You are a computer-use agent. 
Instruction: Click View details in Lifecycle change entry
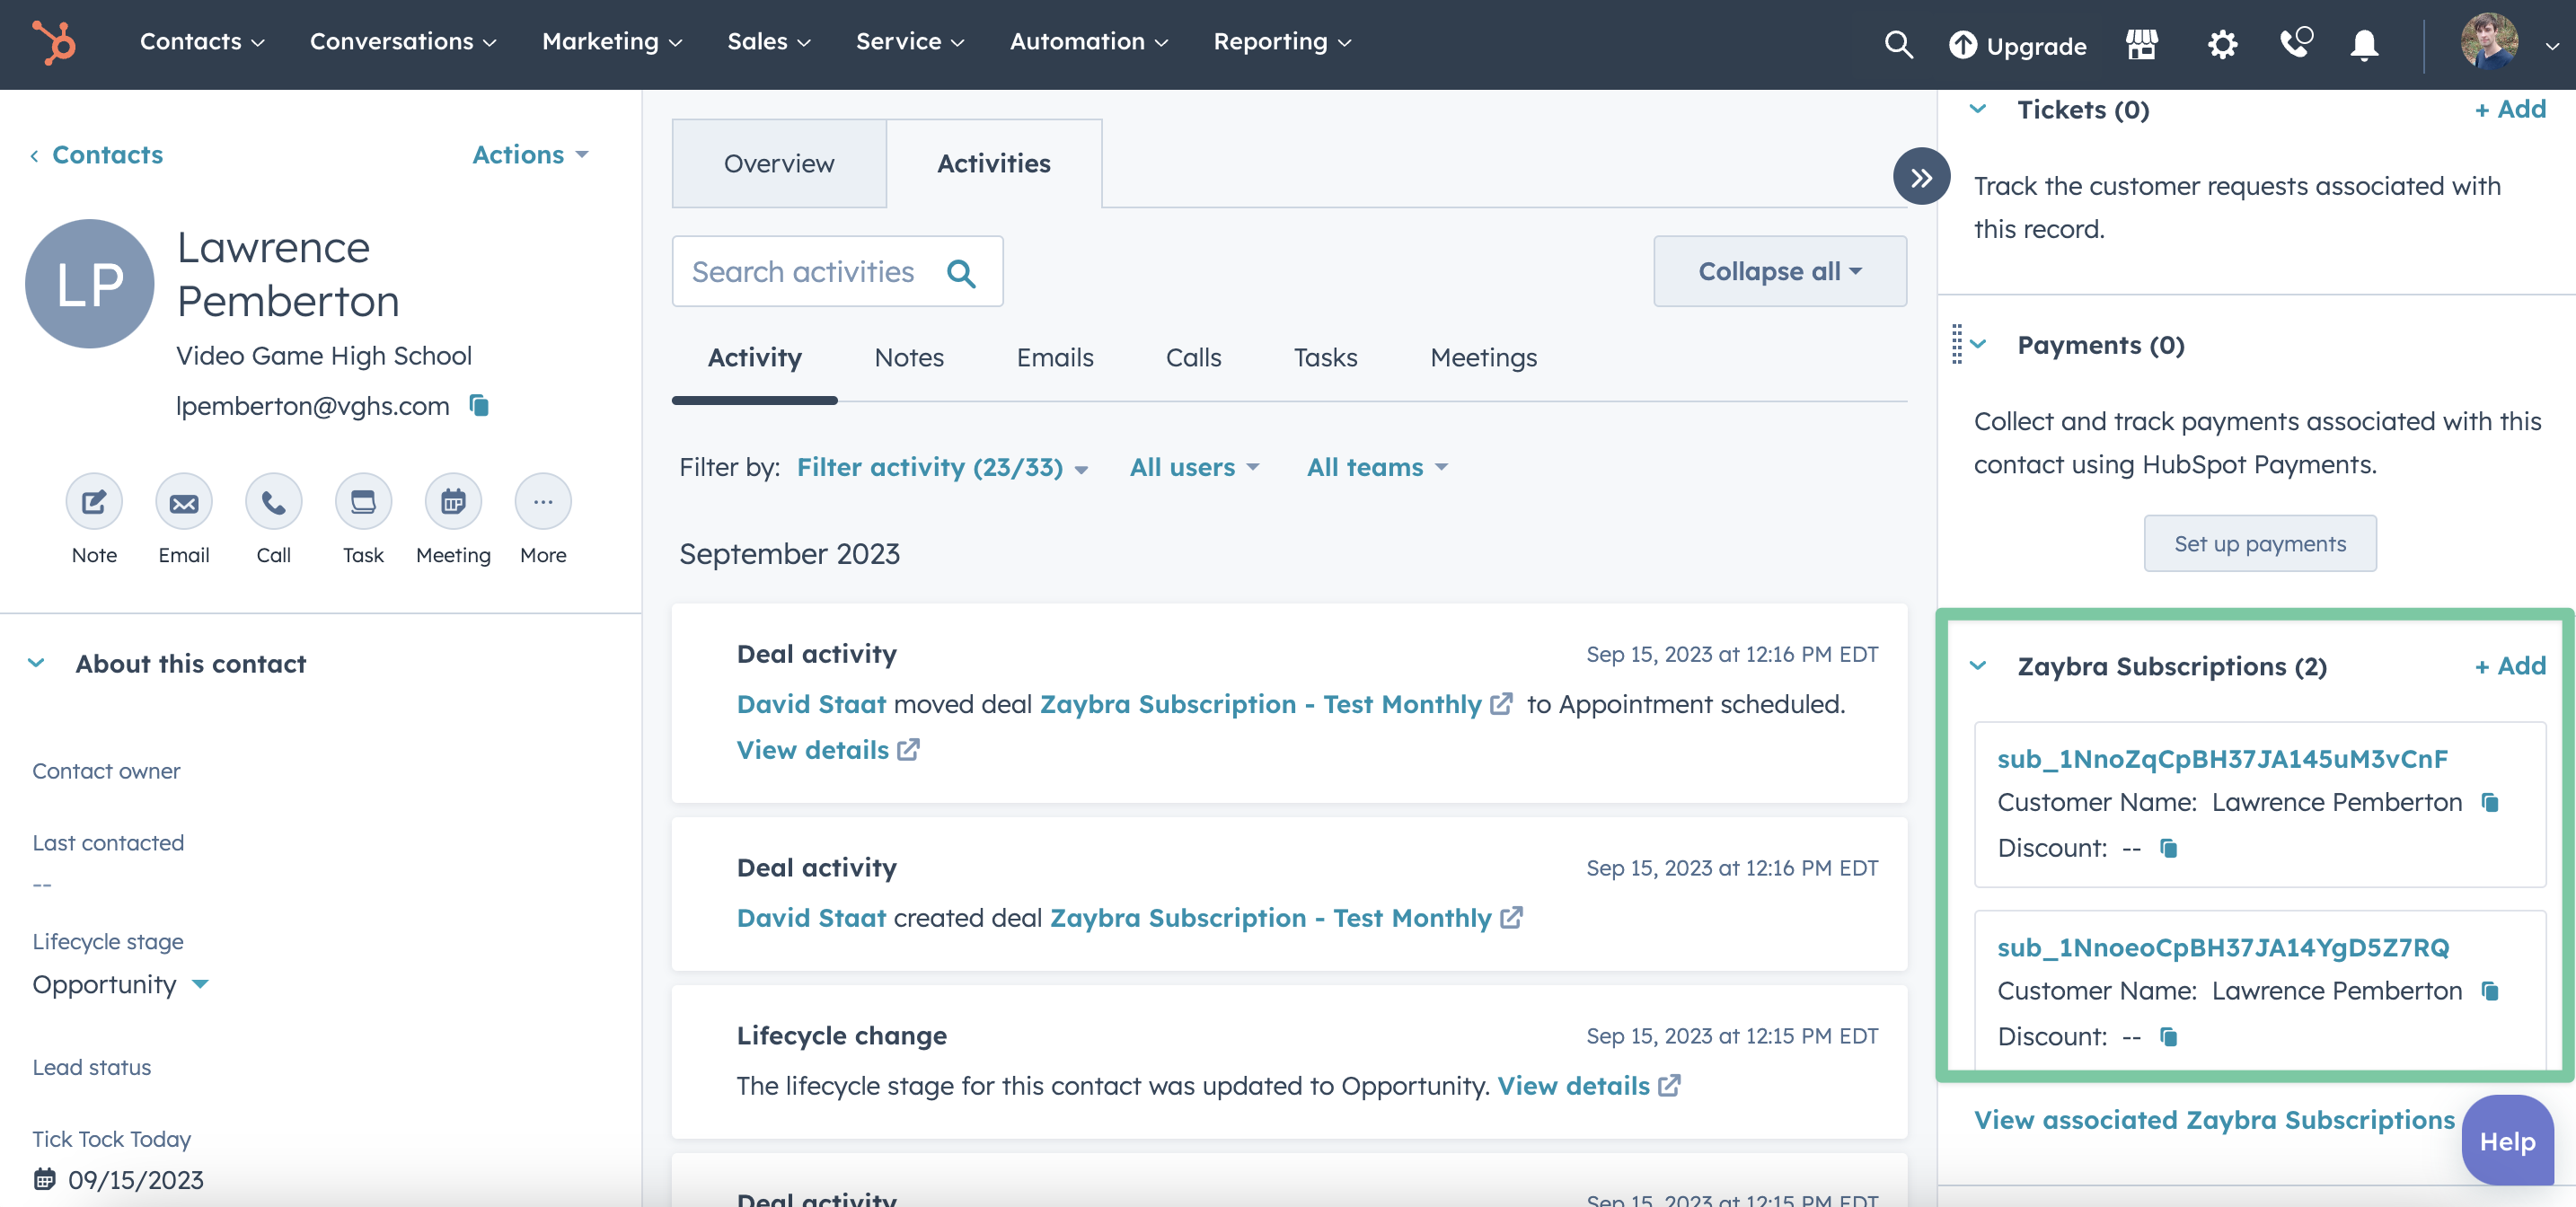coord(1588,1086)
